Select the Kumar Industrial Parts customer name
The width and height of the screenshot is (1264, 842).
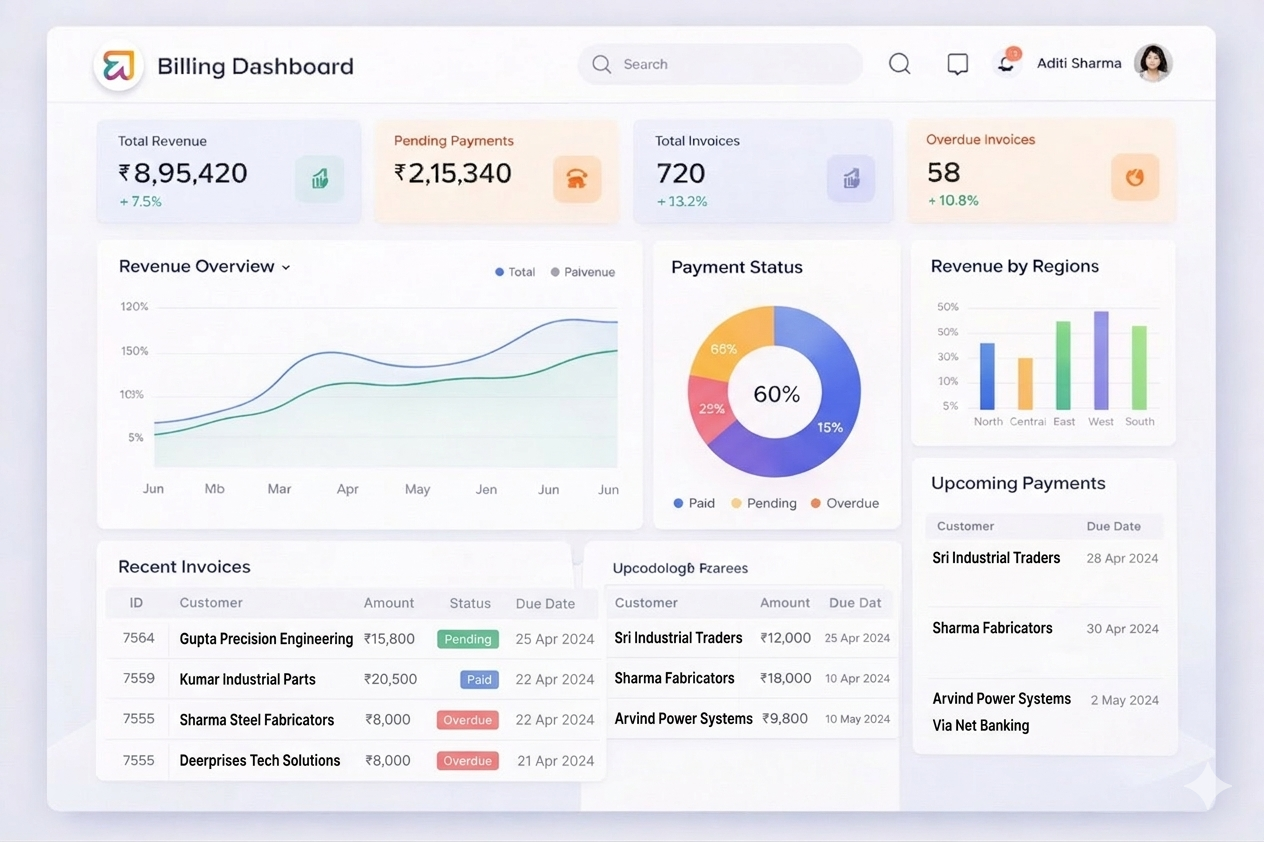pyautogui.click(x=247, y=679)
